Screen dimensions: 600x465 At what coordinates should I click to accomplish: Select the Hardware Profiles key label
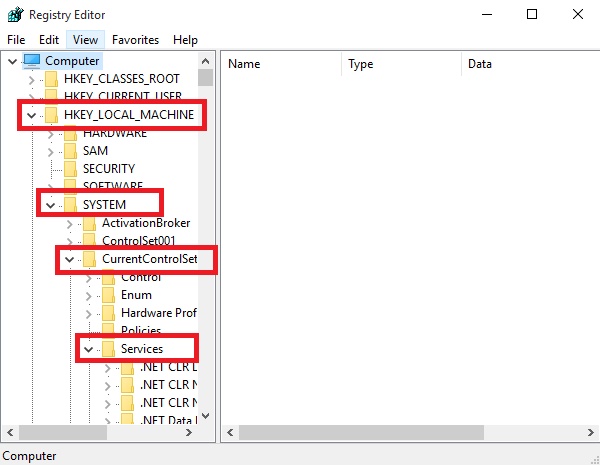[159, 313]
